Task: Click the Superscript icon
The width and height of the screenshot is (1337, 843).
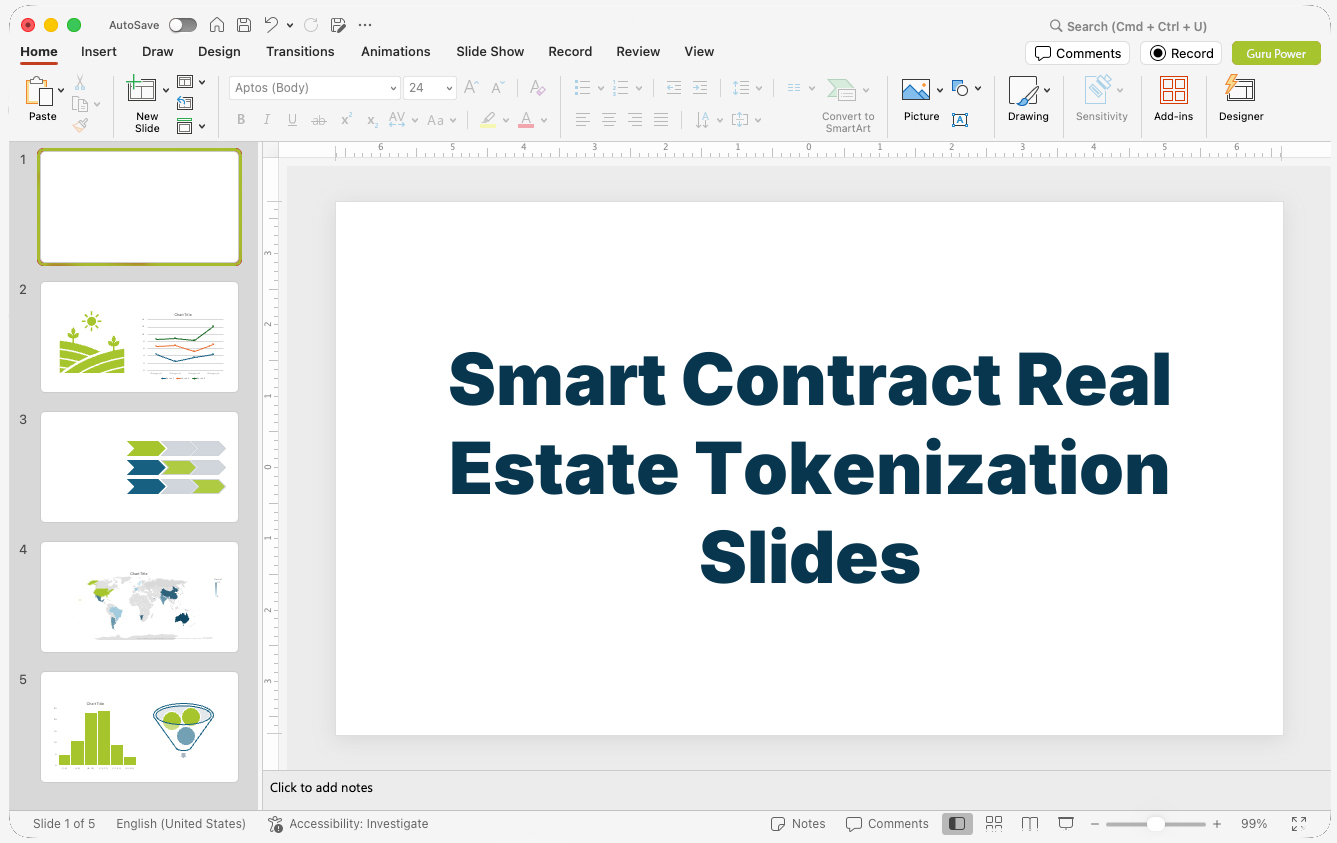Action: pos(346,120)
